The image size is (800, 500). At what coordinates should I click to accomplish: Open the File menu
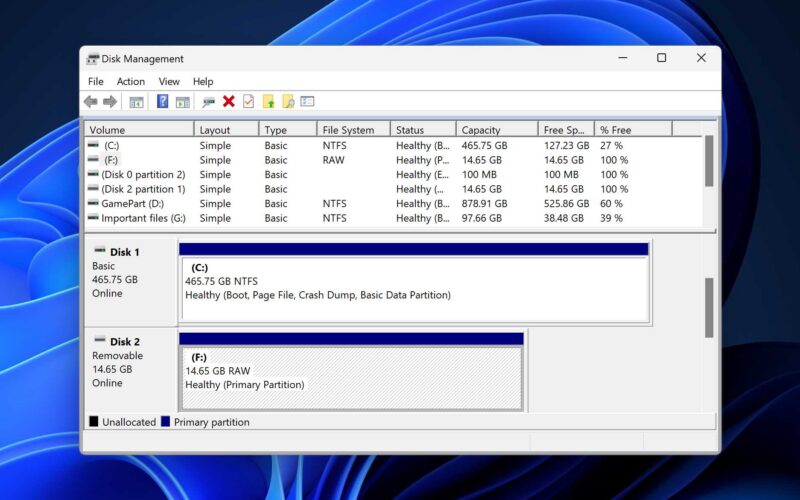coord(95,82)
